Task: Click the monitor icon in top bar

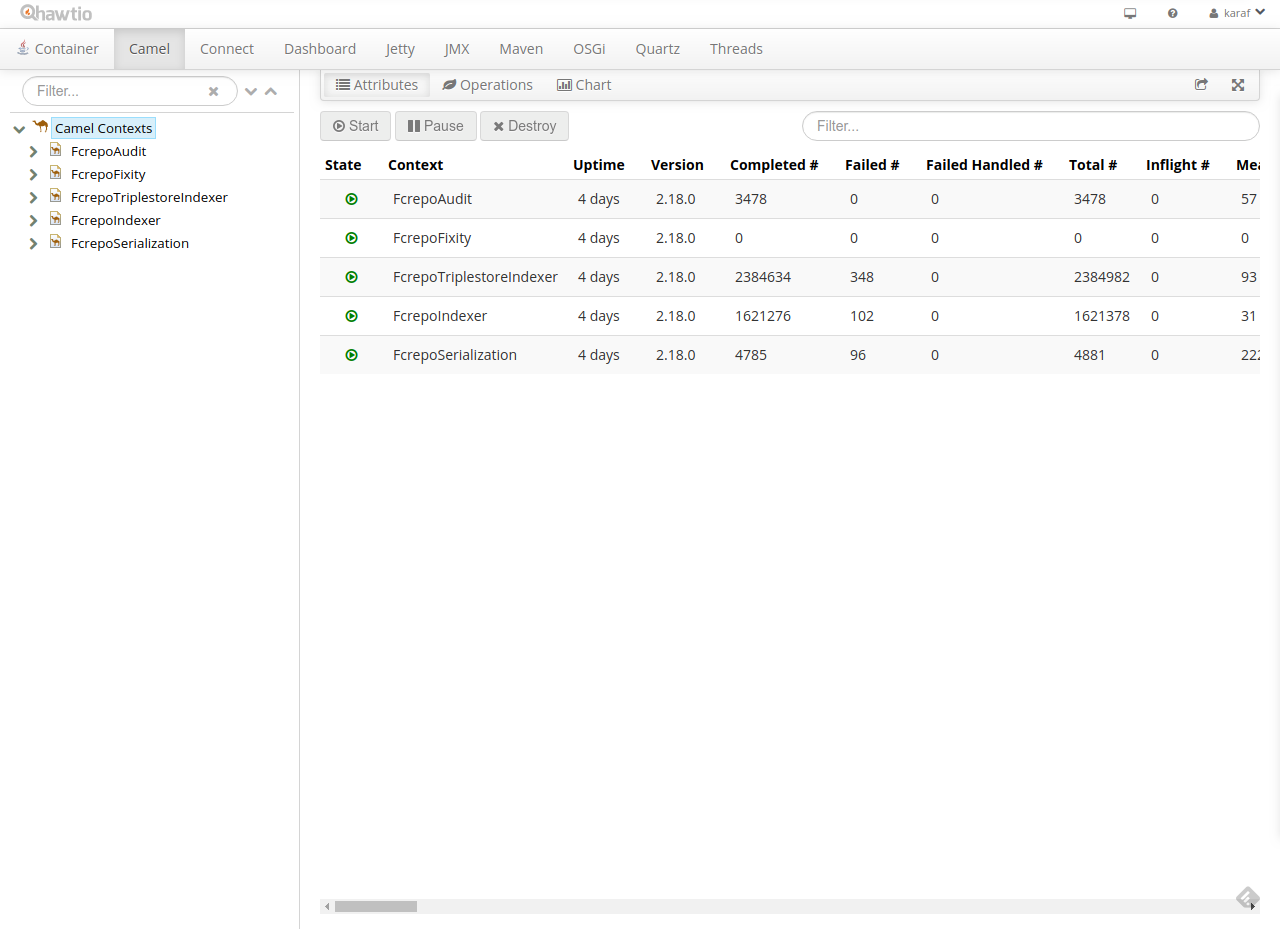Action: tap(1130, 14)
